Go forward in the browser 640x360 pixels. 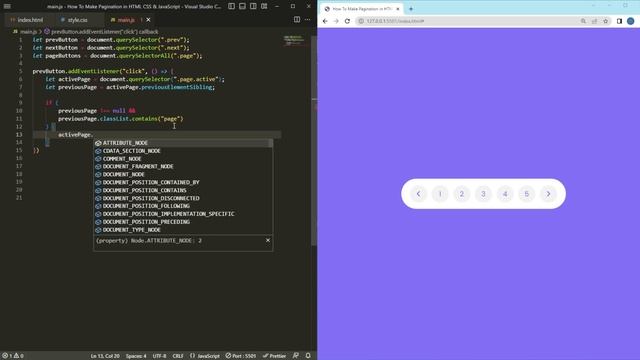pos(336,21)
